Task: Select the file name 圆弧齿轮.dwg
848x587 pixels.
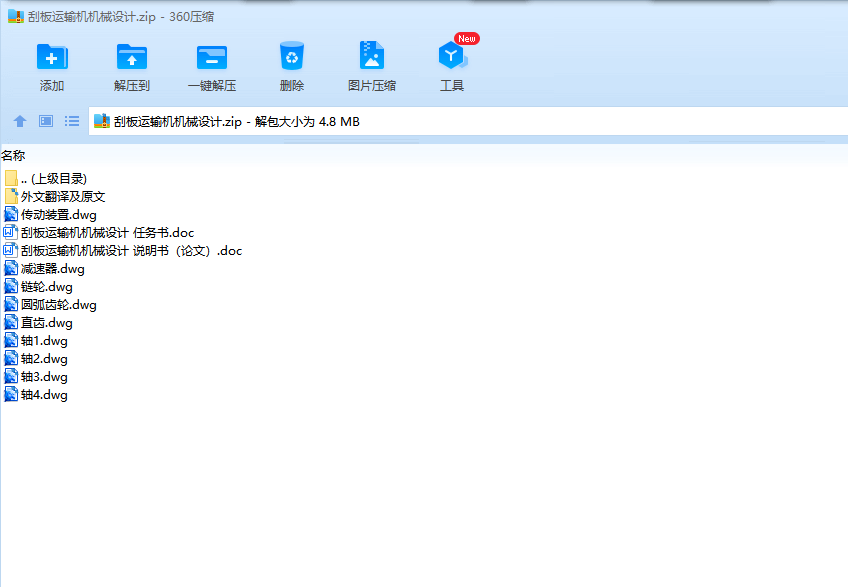Action: click(x=58, y=305)
